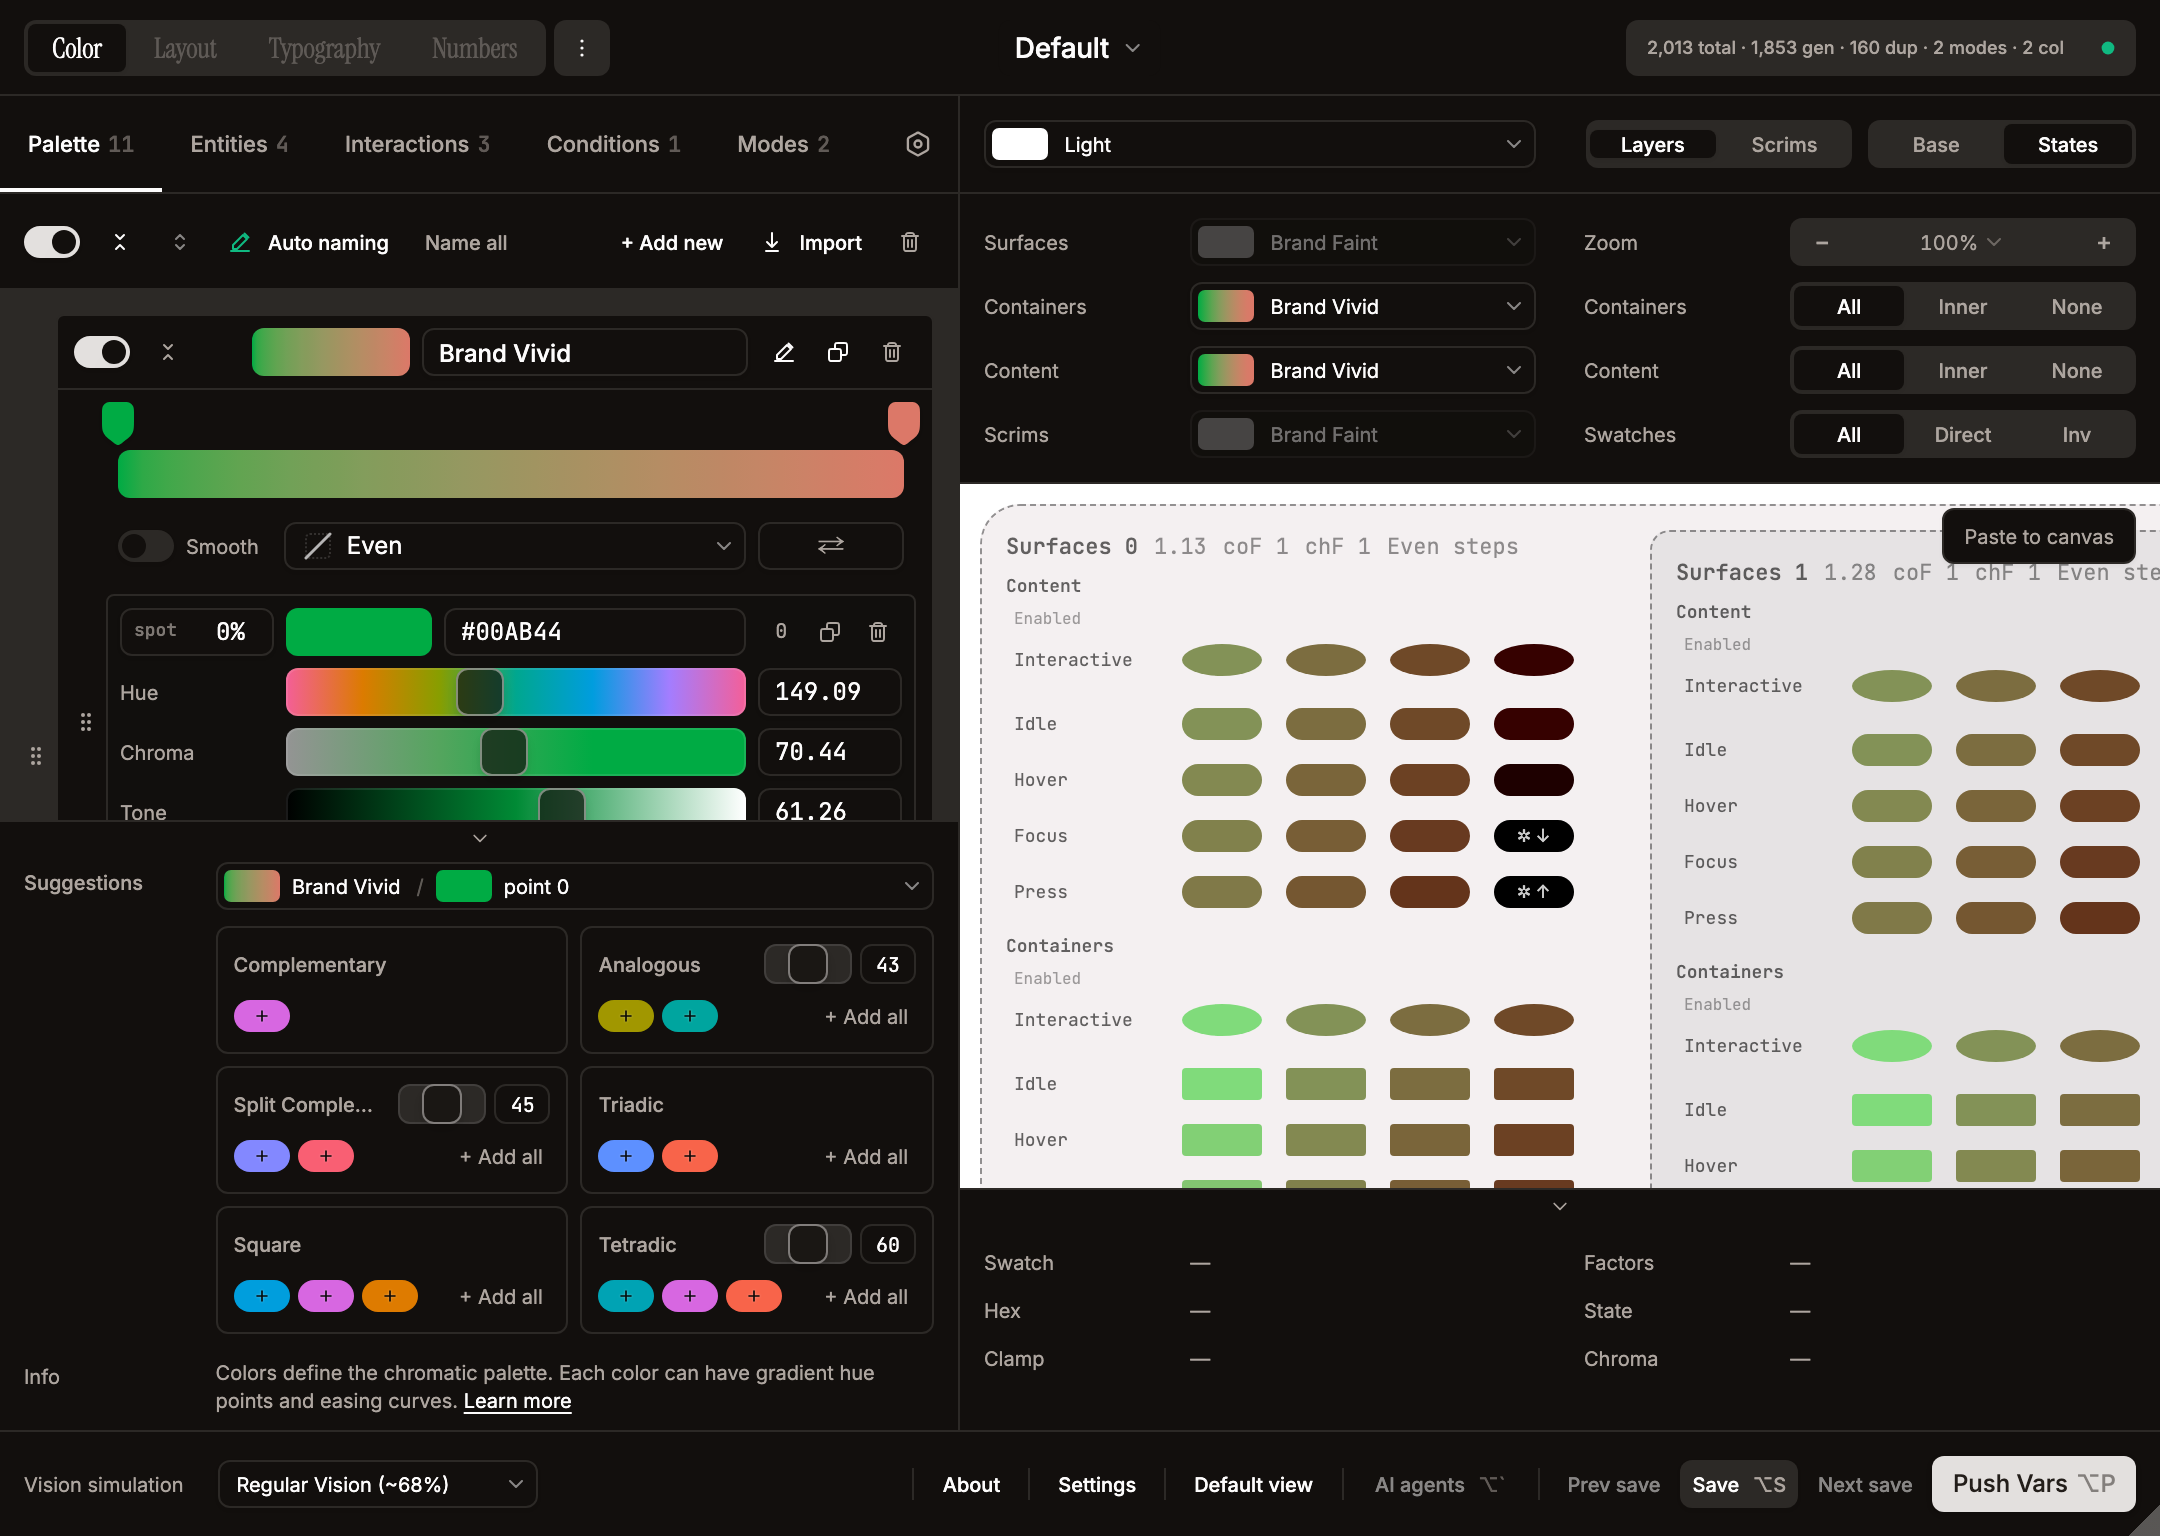Delete the Brand Vivid color with trash icon

[893, 352]
